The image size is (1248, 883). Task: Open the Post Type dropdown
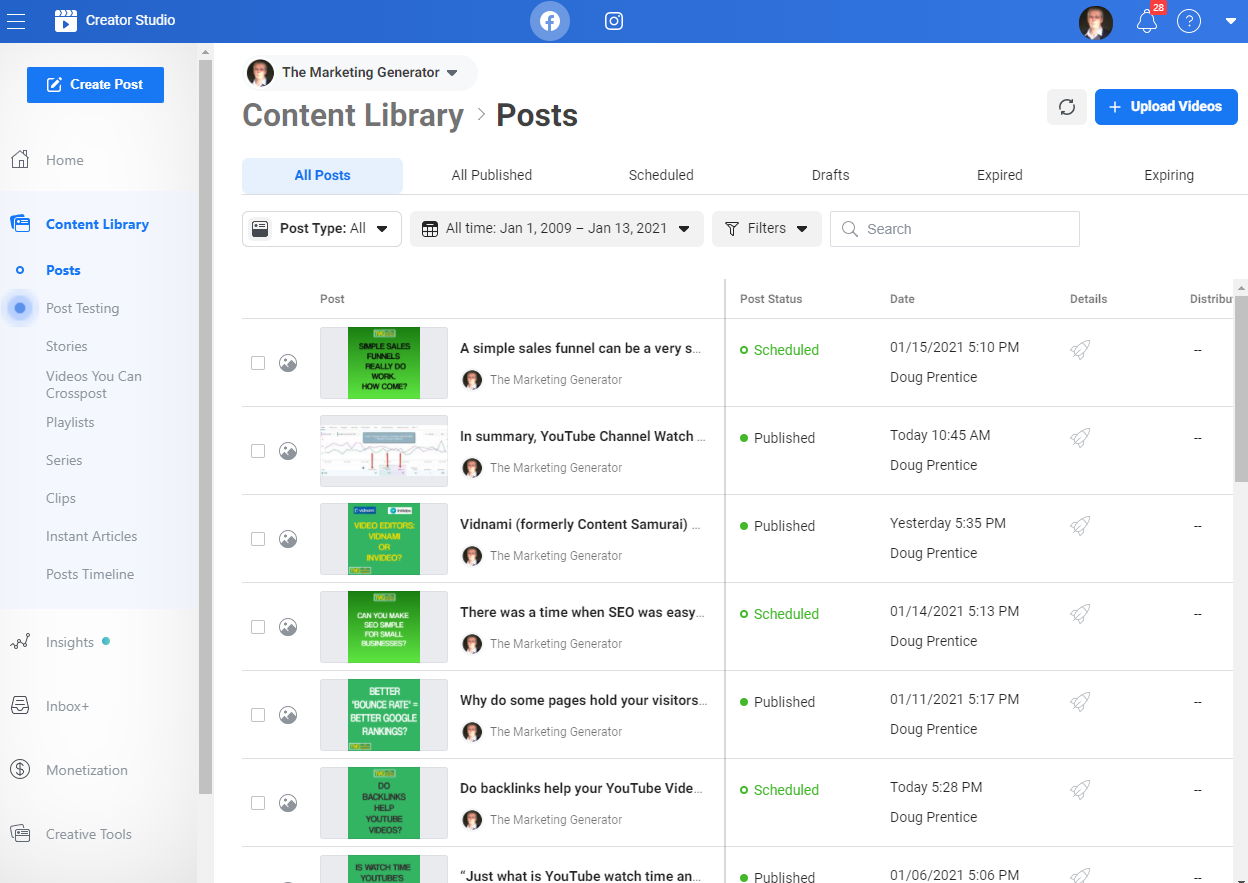pyautogui.click(x=322, y=229)
